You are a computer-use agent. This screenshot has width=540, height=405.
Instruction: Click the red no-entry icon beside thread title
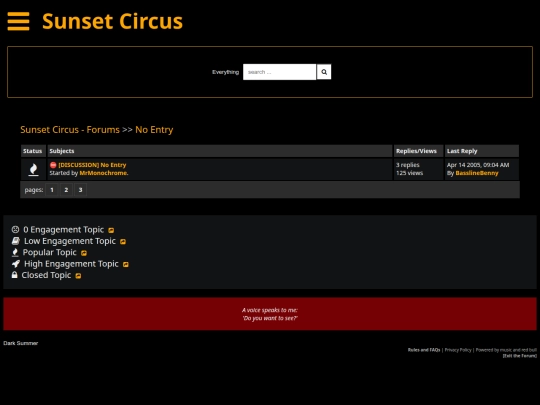pos(53,165)
